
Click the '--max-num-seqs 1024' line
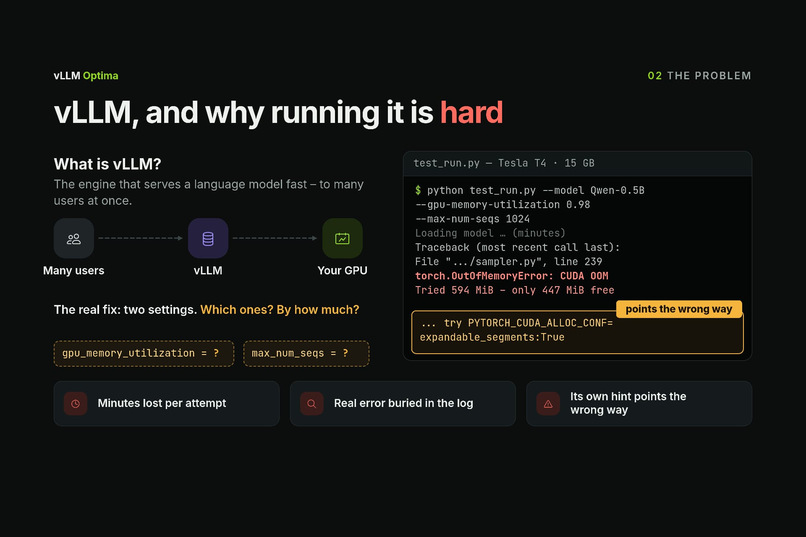click(x=472, y=219)
